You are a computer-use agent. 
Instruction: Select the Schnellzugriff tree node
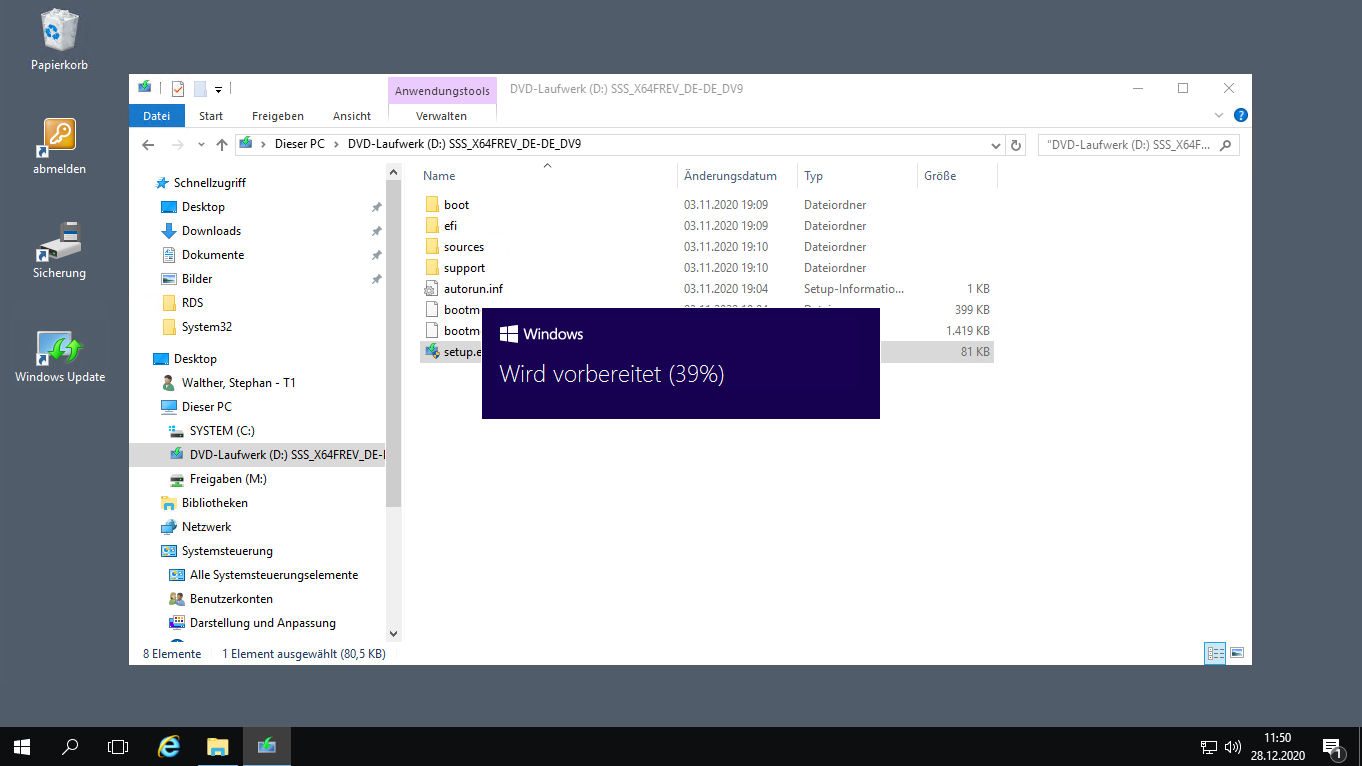tap(209, 183)
